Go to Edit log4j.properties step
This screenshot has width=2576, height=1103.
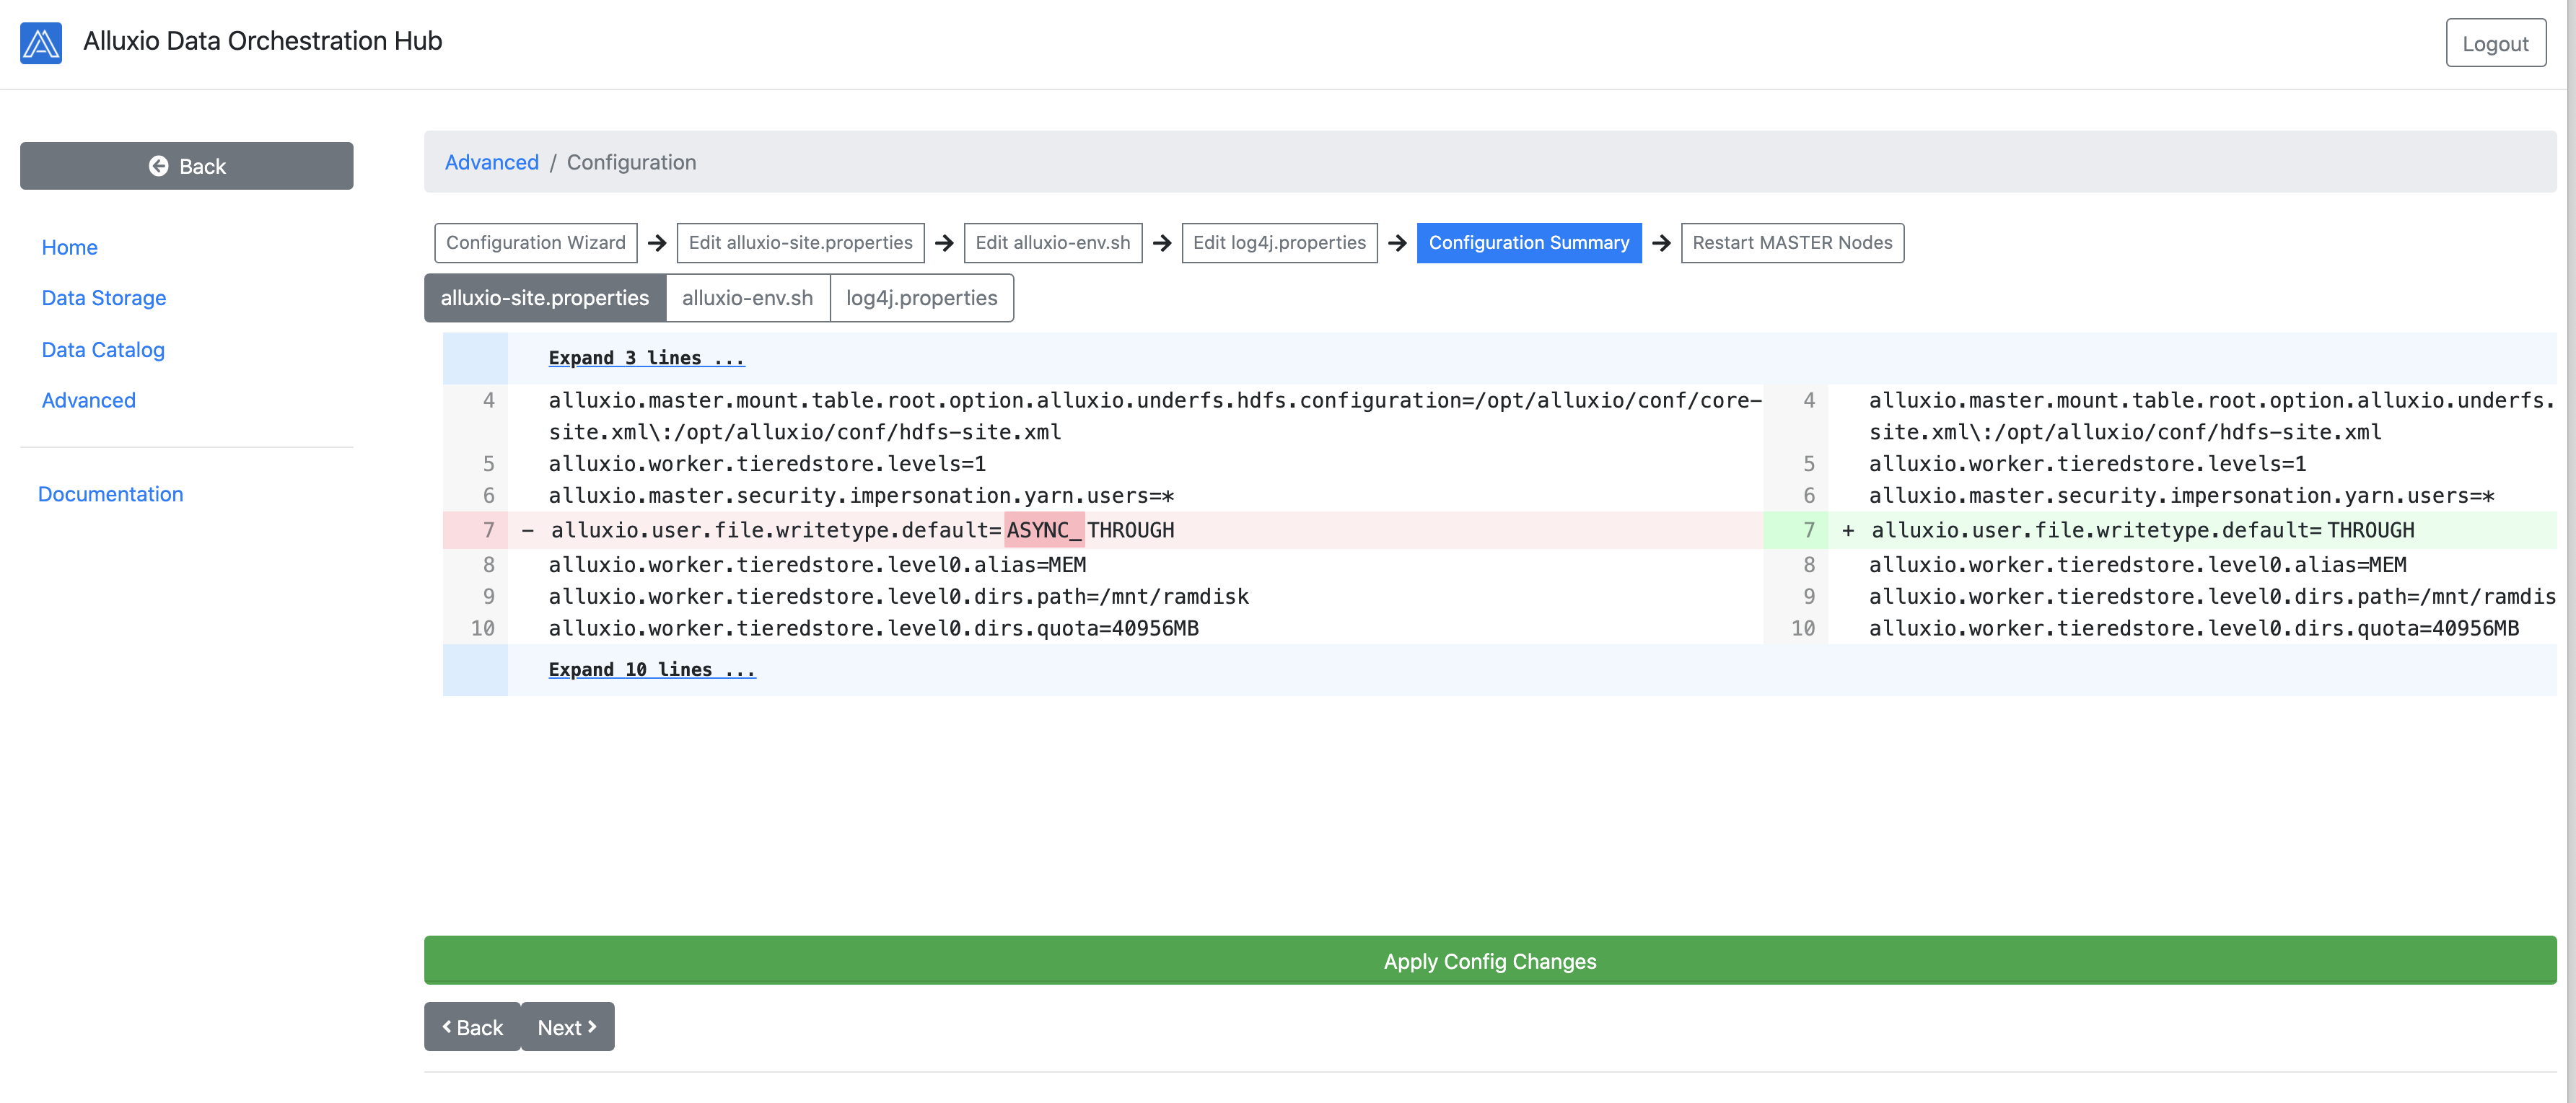pyautogui.click(x=1279, y=243)
